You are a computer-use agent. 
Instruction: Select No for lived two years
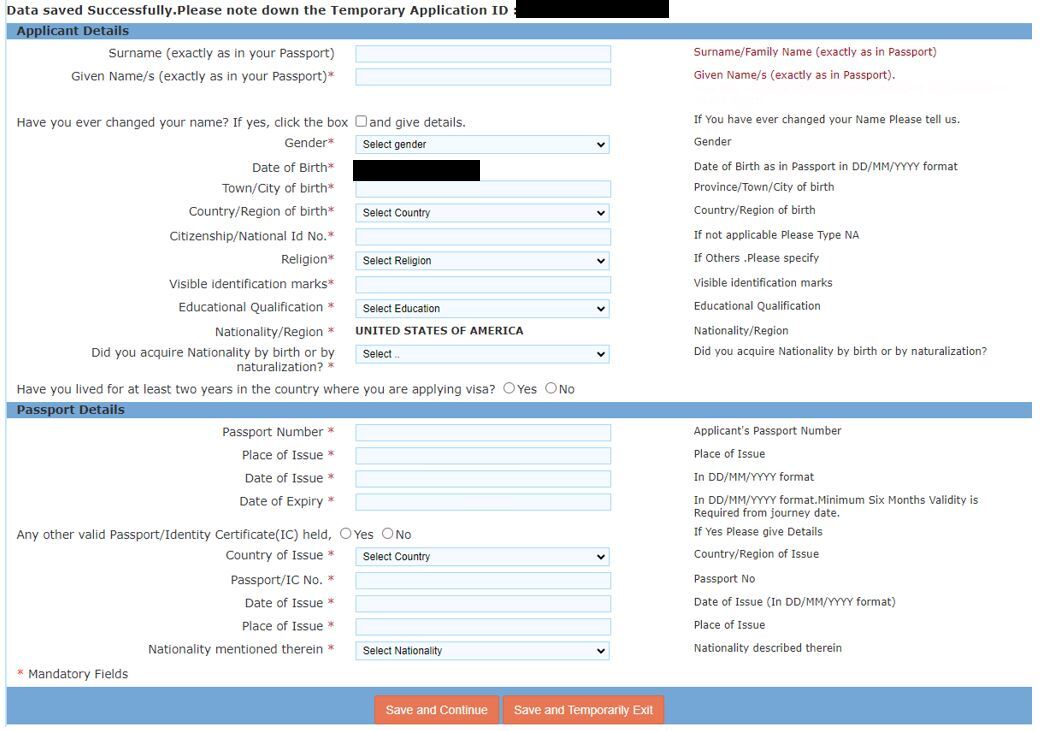[x=551, y=388]
